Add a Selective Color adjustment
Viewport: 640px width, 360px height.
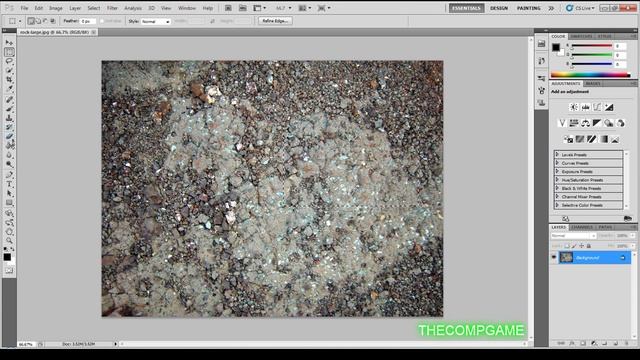point(615,139)
